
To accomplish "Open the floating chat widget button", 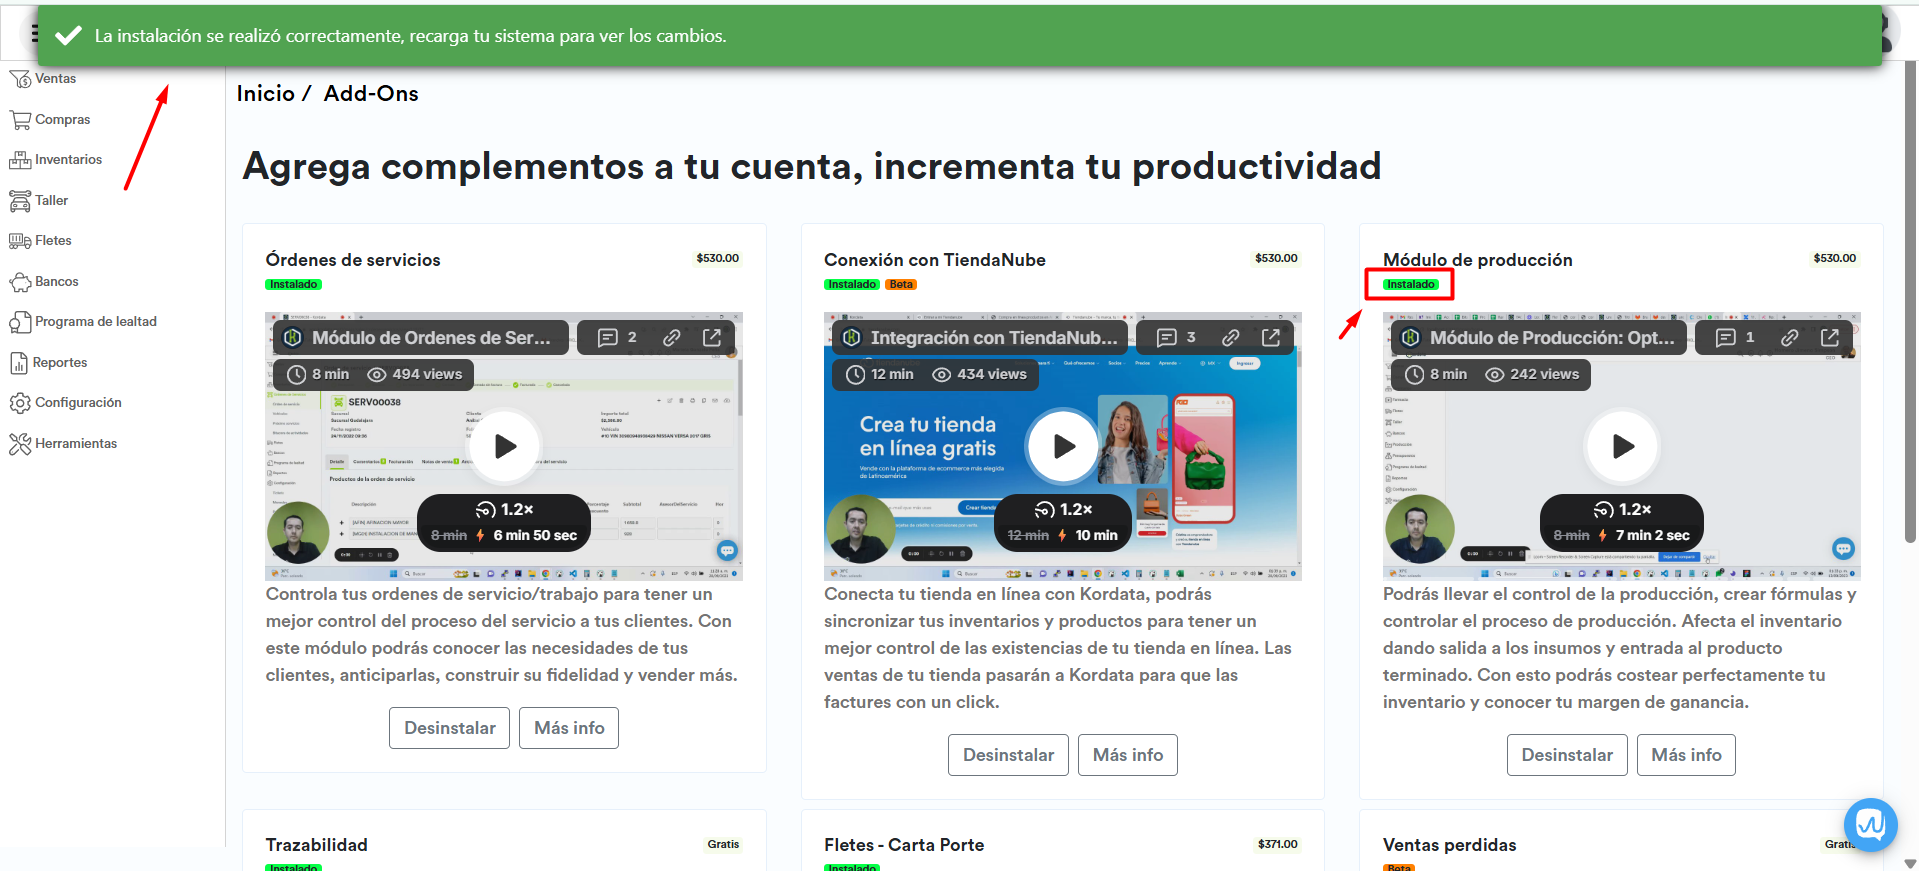I will click(1870, 825).
